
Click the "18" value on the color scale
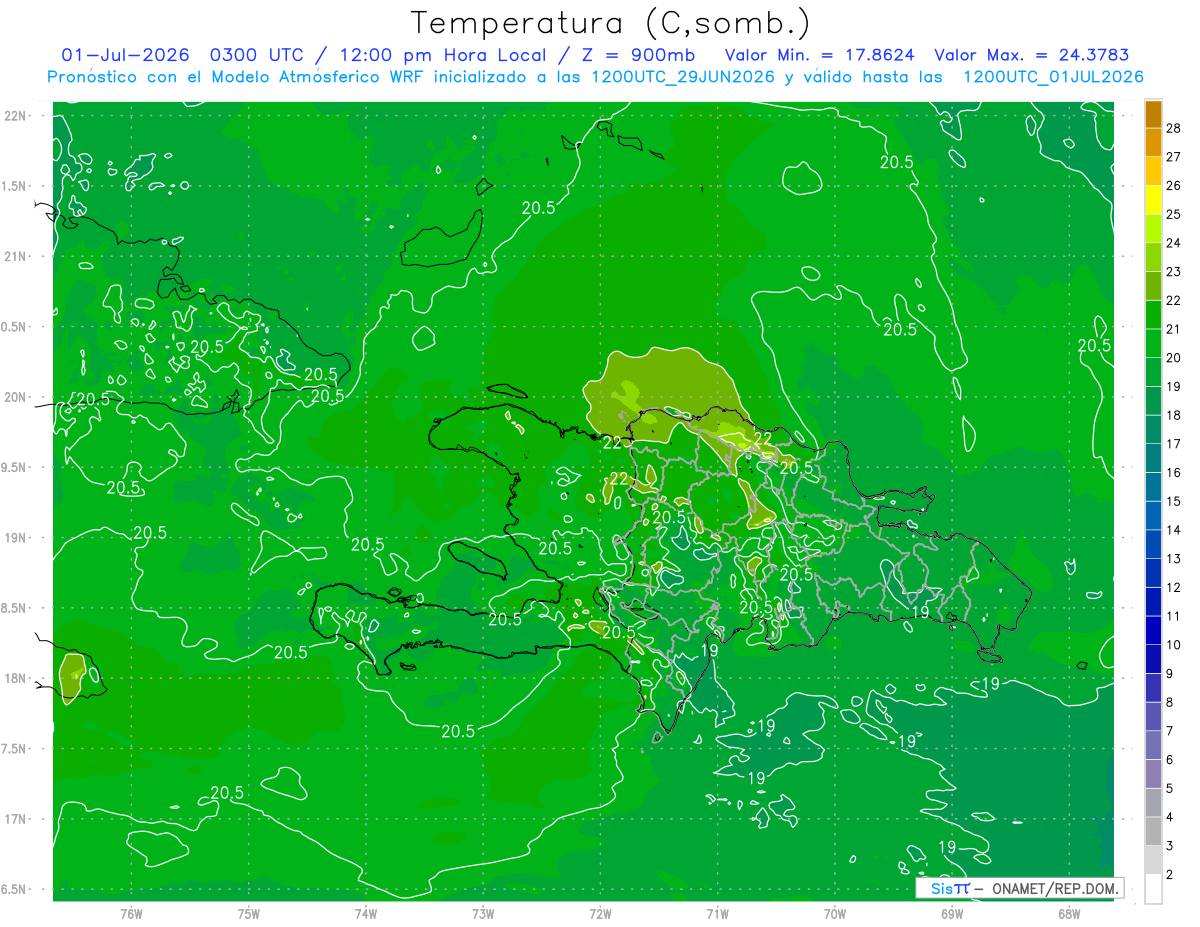tap(1174, 415)
